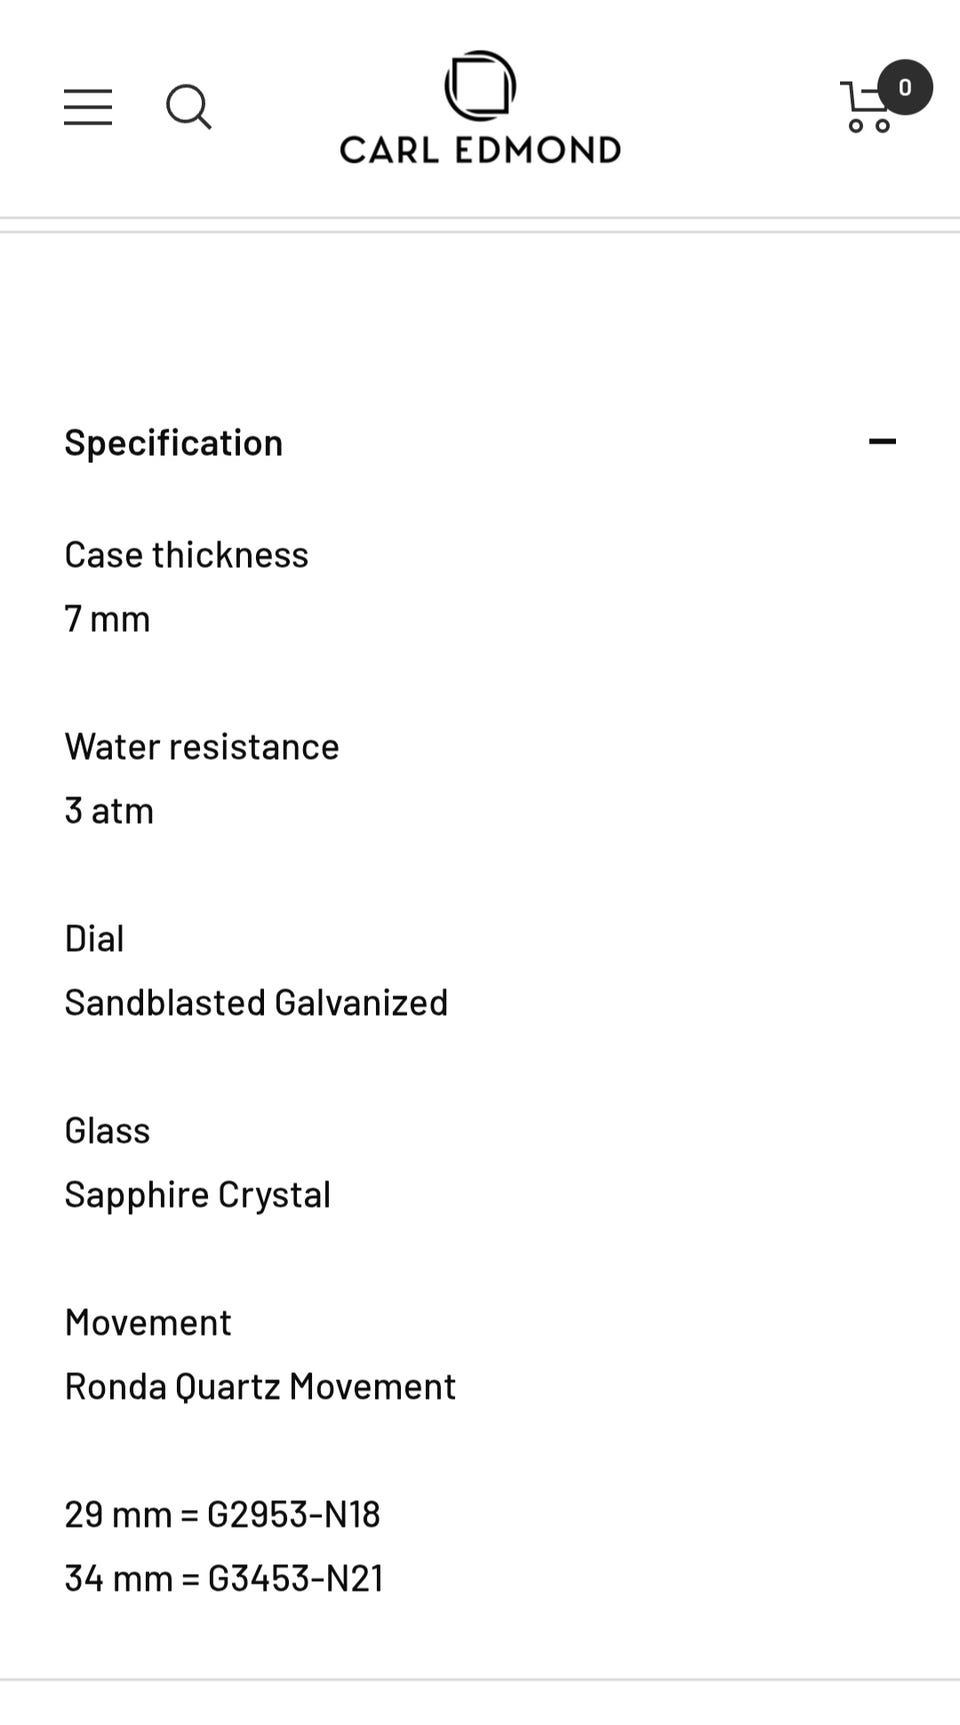Click the Sandblasted Galvanized text
This screenshot has height=1725, width=960.
point(256,1002)
